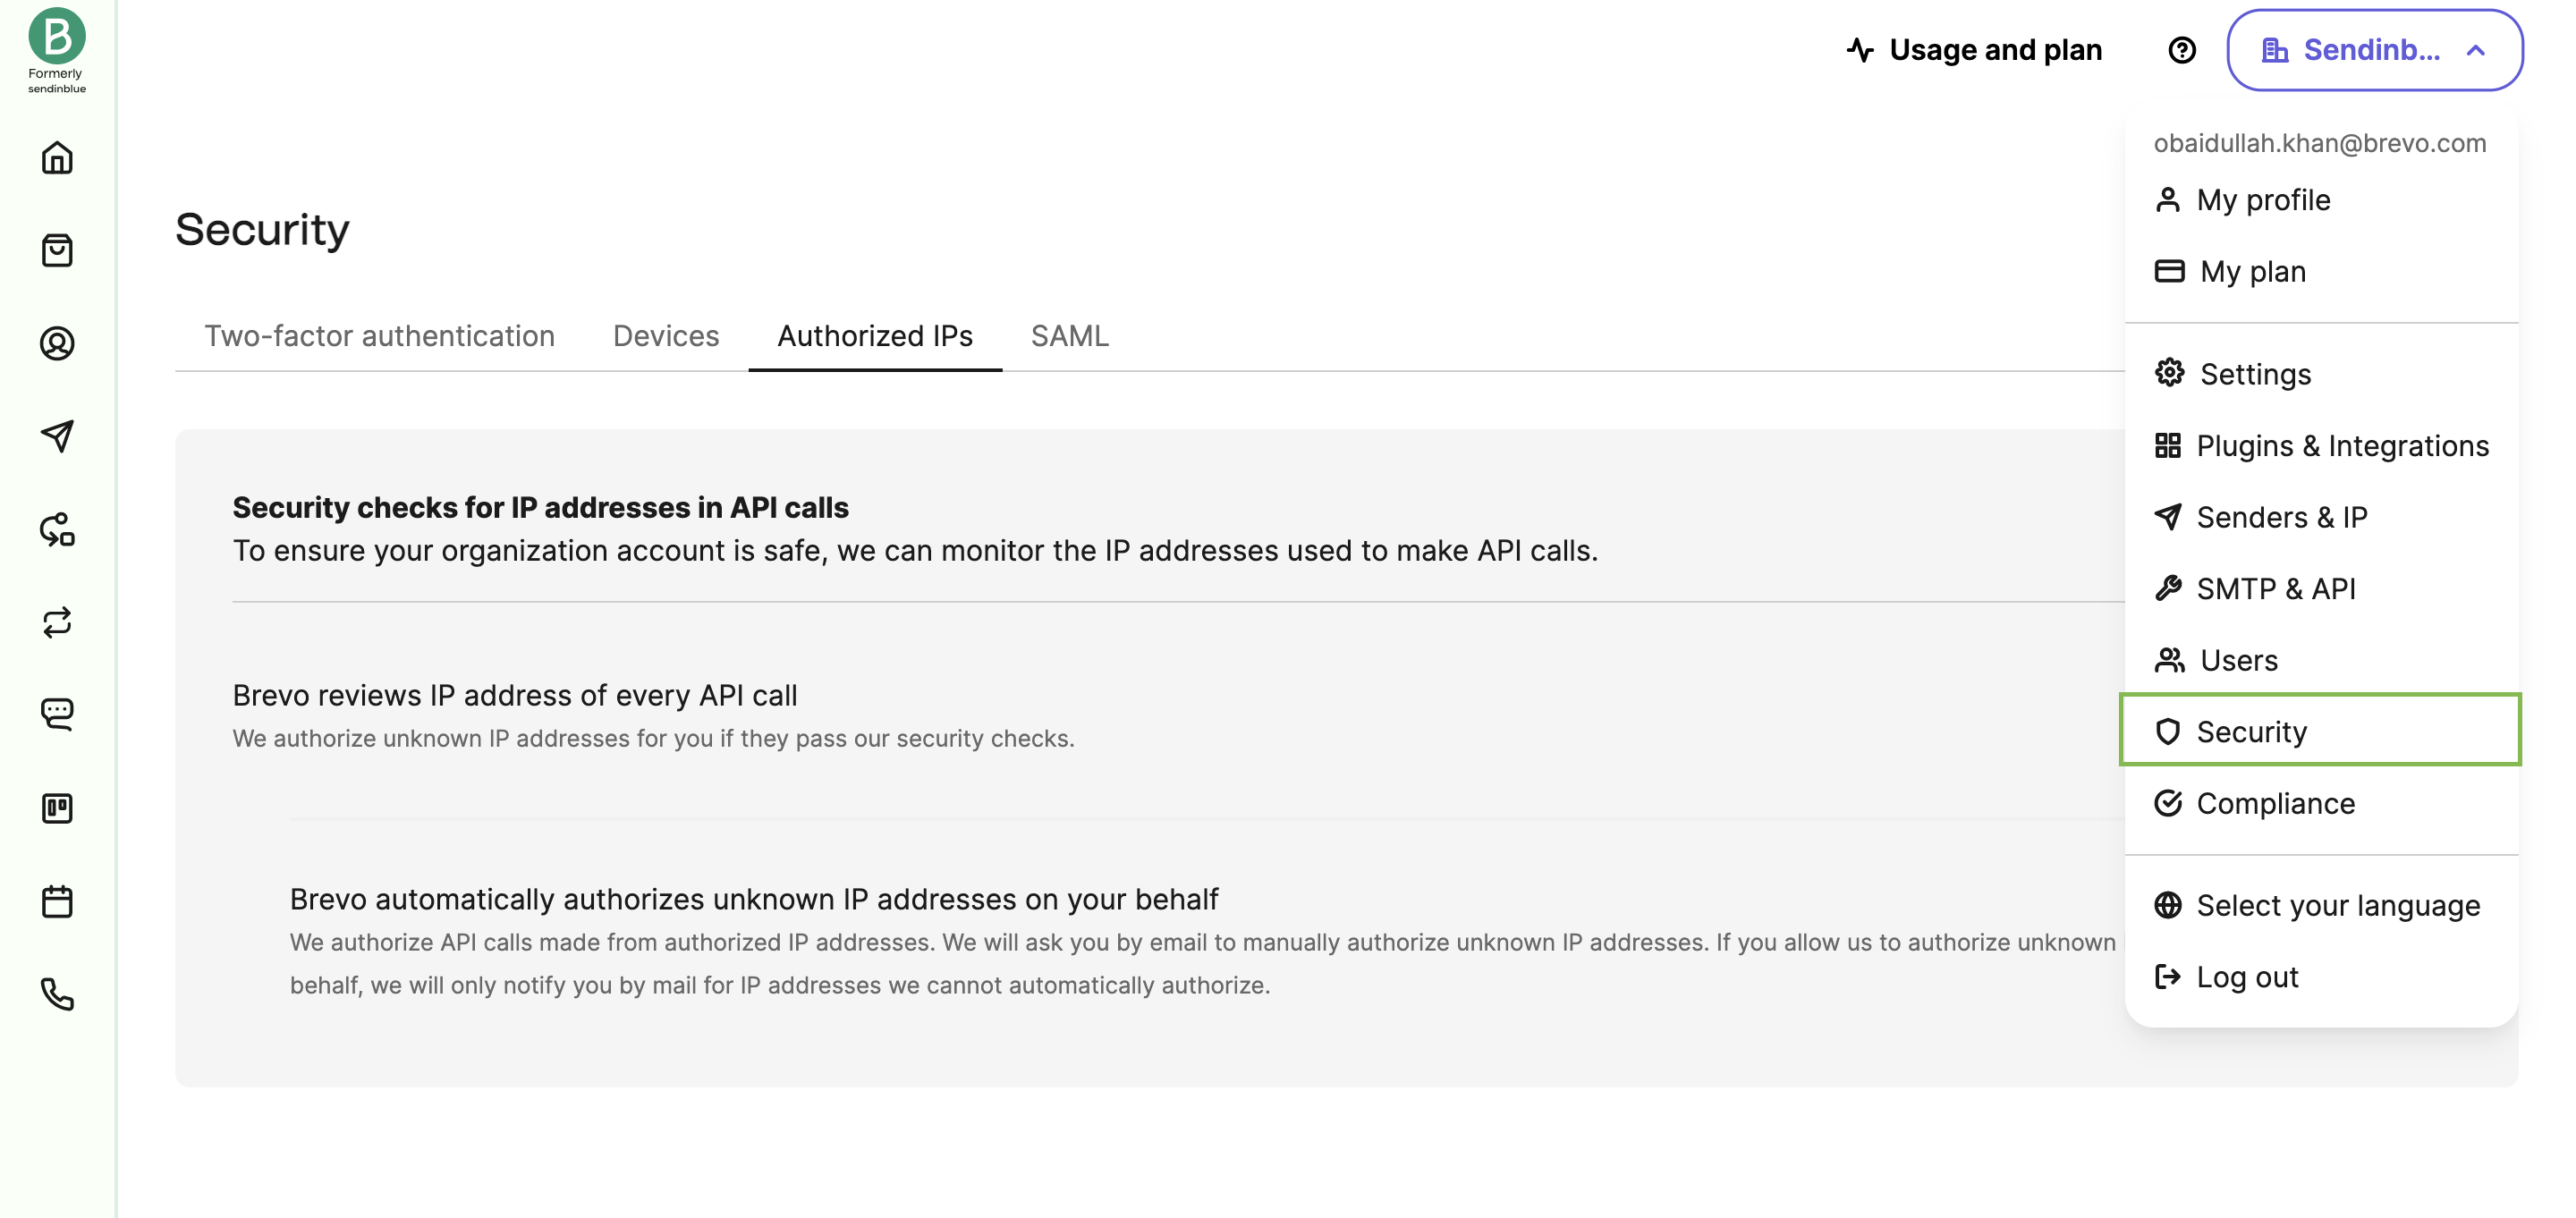Open the Phone icon in the sidebar
This screenshot has height=1218, width=2576.
click(x=57, y=995)
